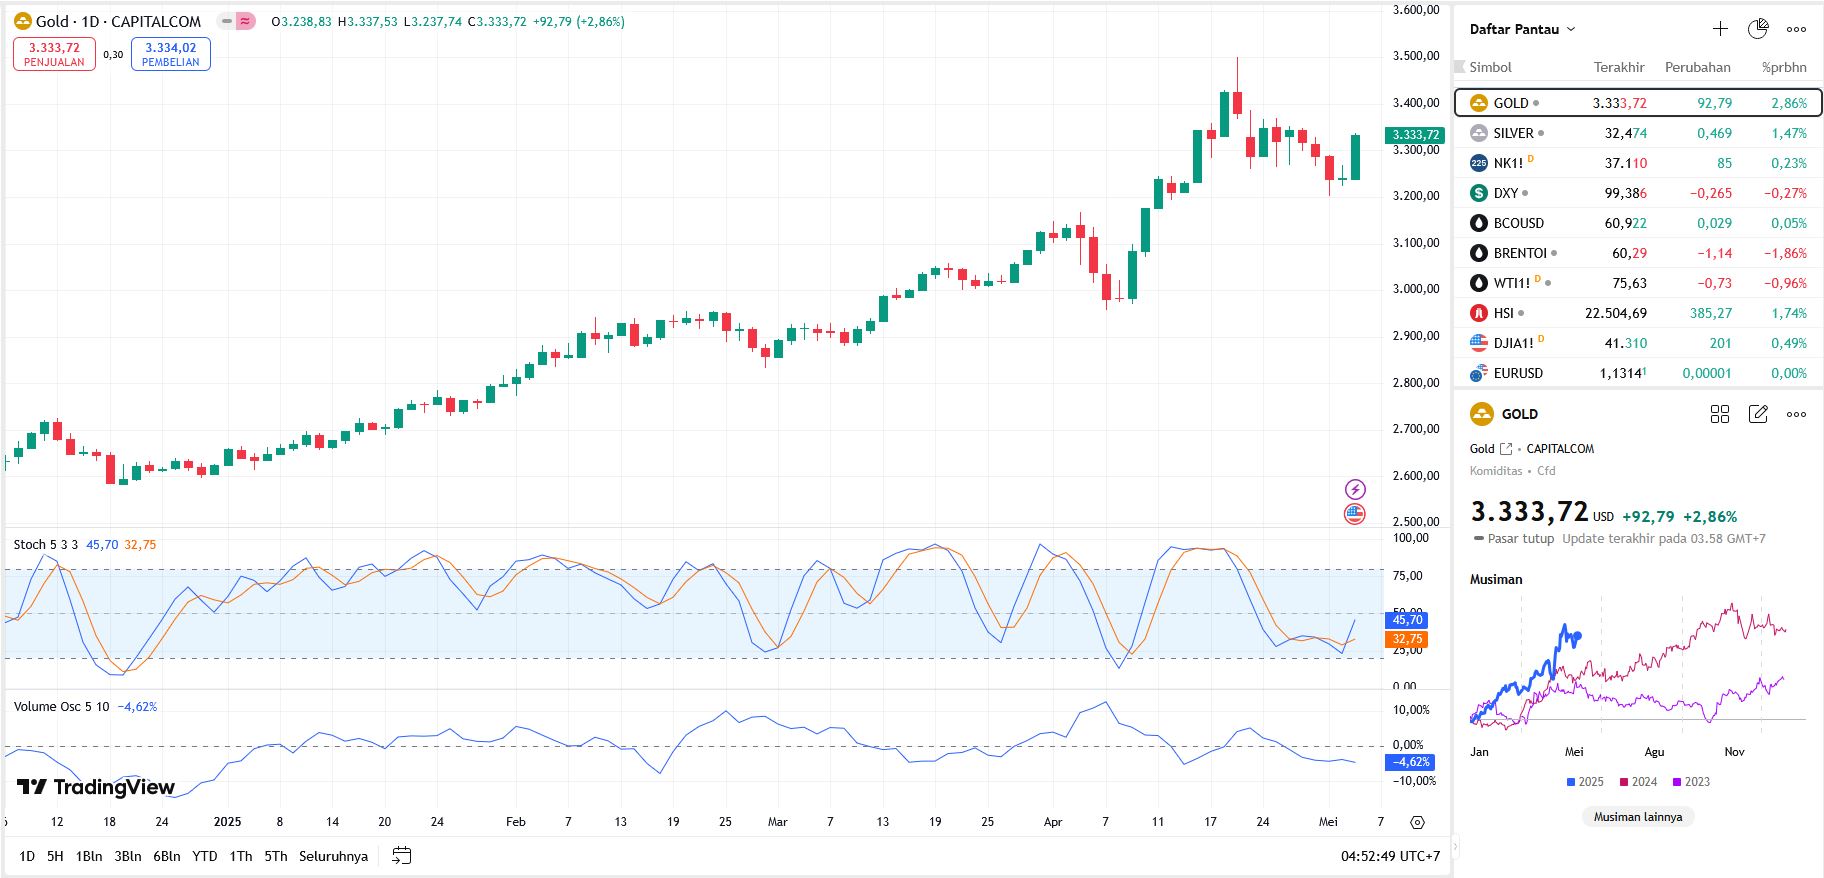Select the 3Bln time range
The height and width of the screenshot is (878, 1824).
[128, 856]
